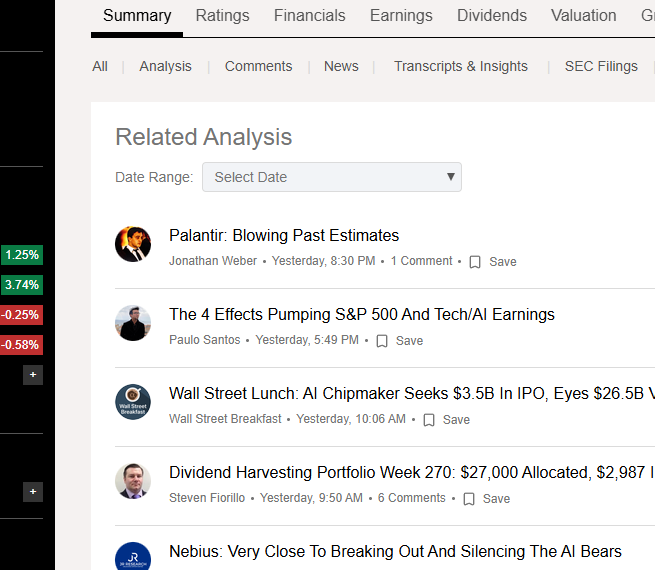Click bookmark icon on Dividend Harvesting article
The width and height of the screenshot is (655, 570).
[469, 499]
